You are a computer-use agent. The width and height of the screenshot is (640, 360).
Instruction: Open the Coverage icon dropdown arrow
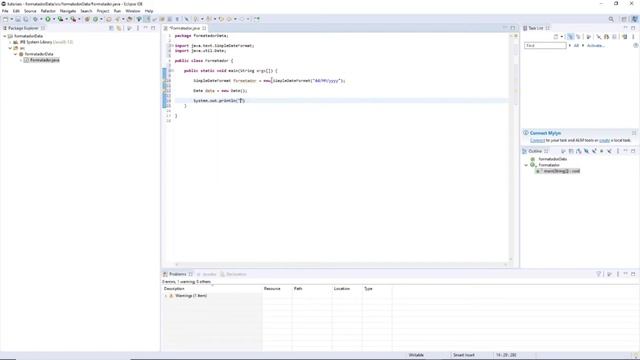[67, 19]
